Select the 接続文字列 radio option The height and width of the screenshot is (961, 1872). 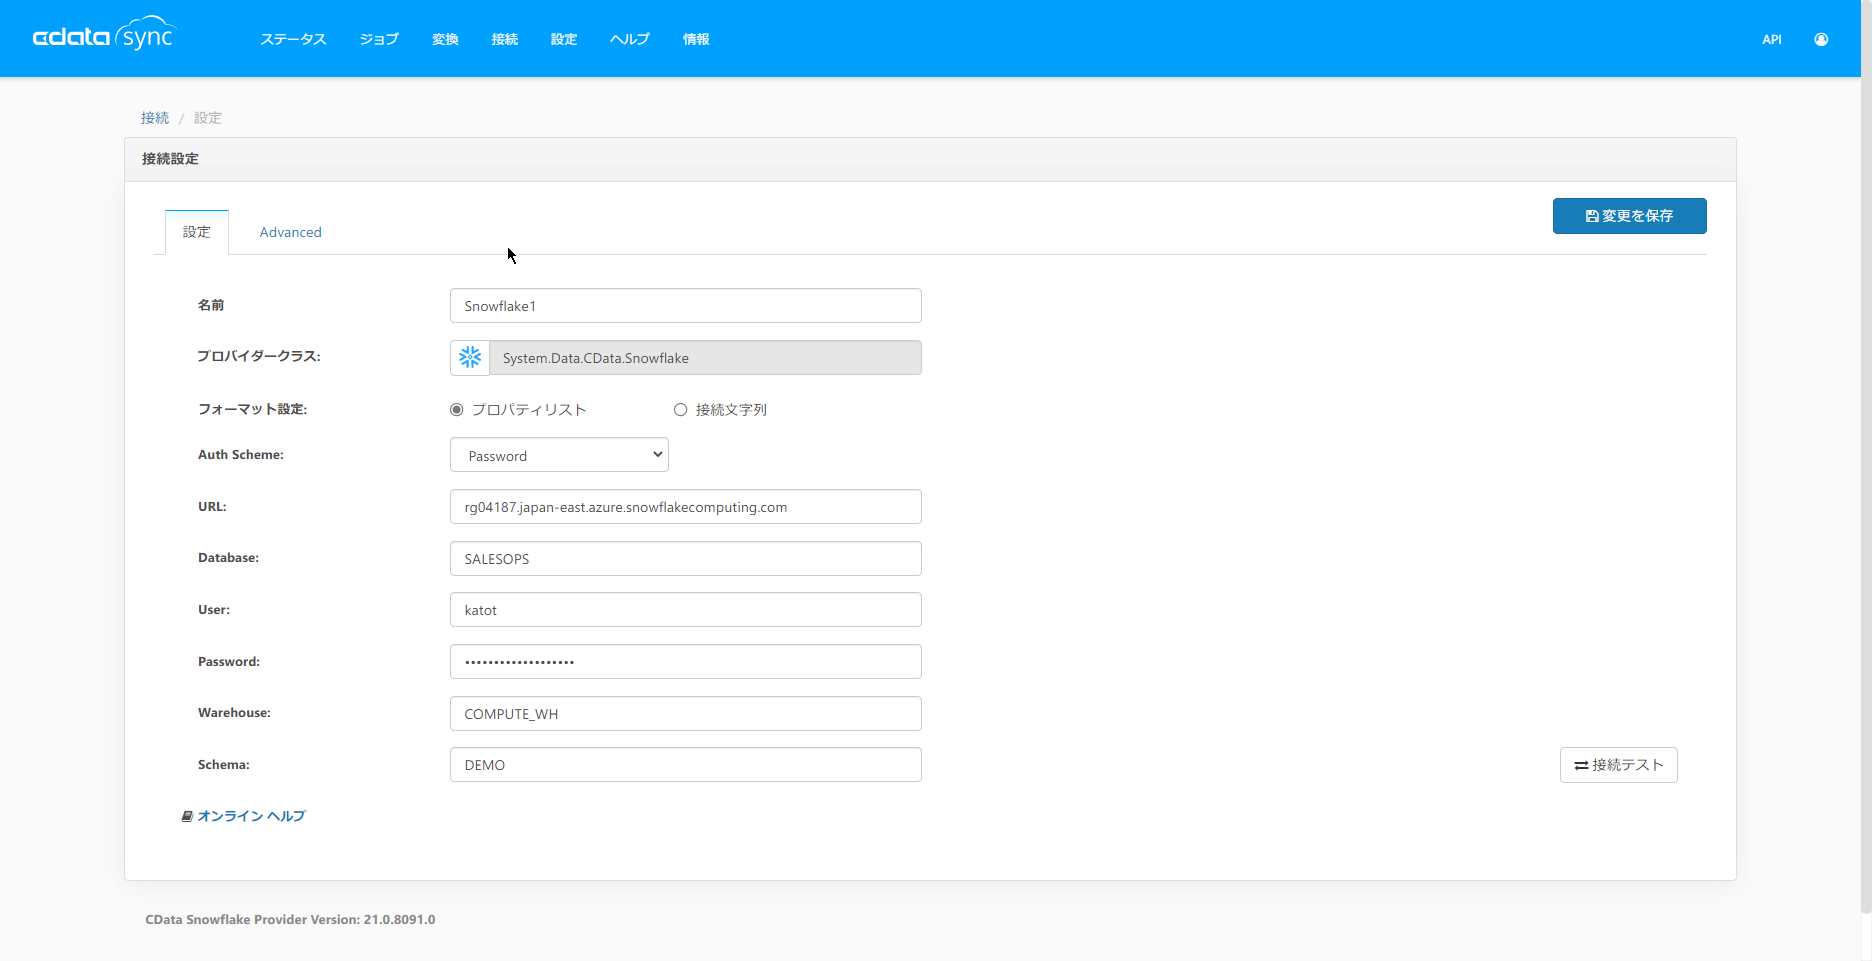click(x=681, y=410)
